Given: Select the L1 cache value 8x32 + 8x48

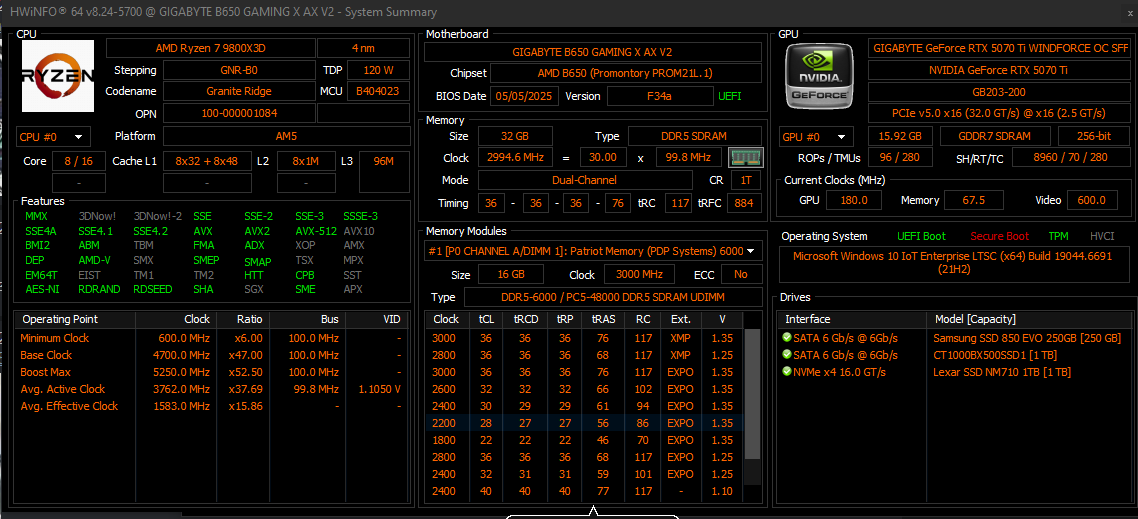Looking at the screenshot, I should pyautogui.click(x=208, y=161).
